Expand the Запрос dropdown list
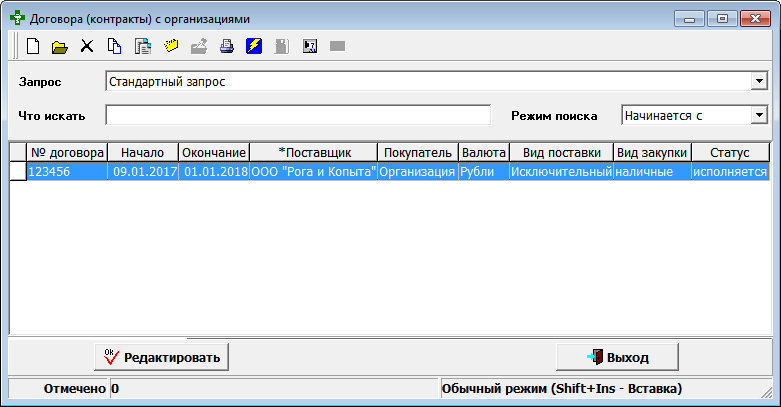Viewport: 781px width, 407px height. pyautogui.click(x=758, y=81)
